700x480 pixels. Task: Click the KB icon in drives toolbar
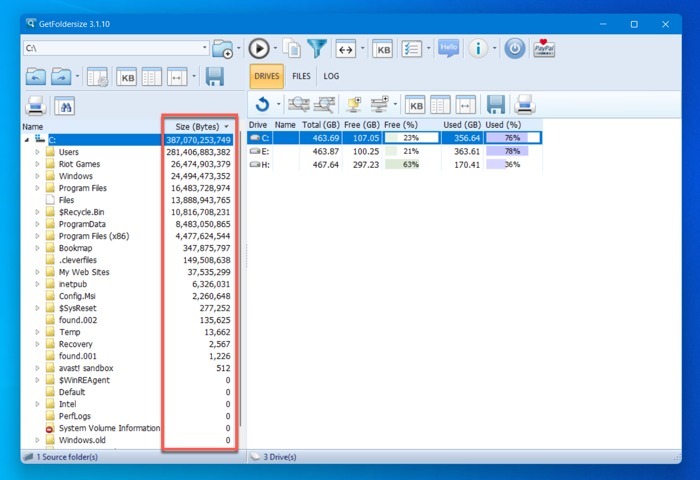[x=415, y=105]
